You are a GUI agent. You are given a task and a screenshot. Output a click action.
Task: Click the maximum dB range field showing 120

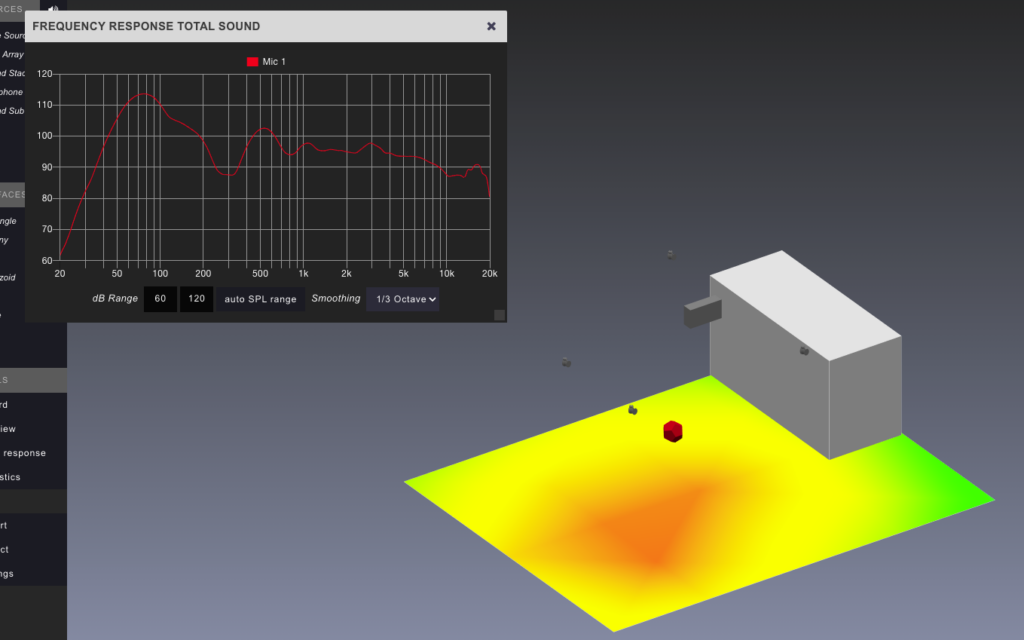click(x=196, y=299)
